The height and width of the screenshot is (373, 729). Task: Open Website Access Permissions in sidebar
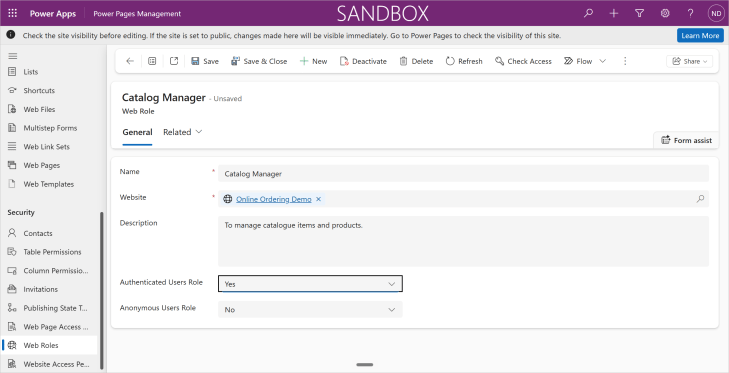[x=49, y=364]
